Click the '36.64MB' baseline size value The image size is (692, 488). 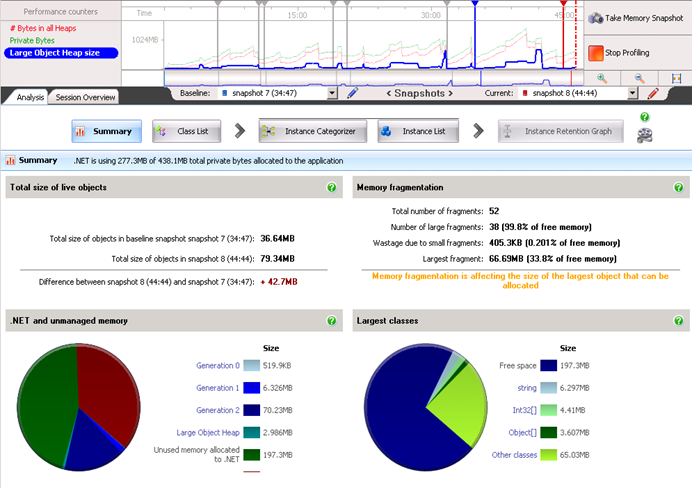(277, 239)
